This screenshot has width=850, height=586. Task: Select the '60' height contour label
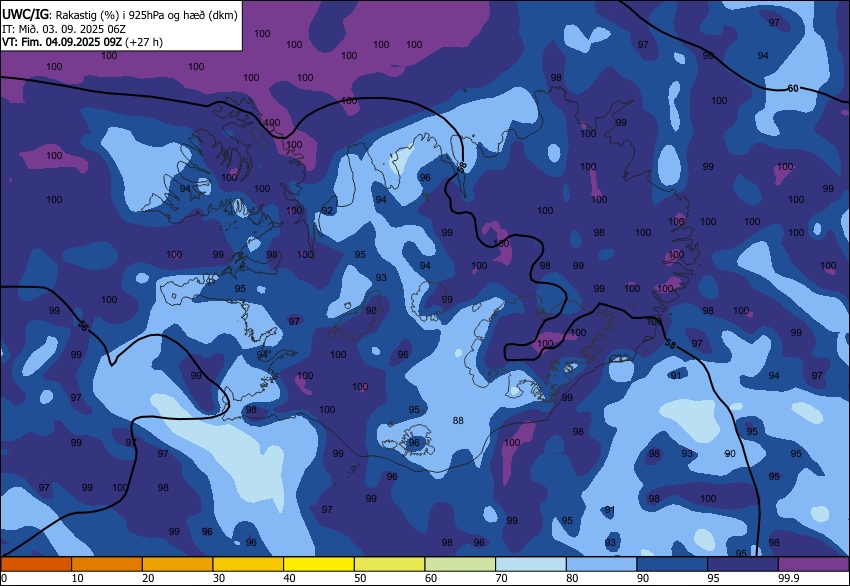(x=793, y=88)
